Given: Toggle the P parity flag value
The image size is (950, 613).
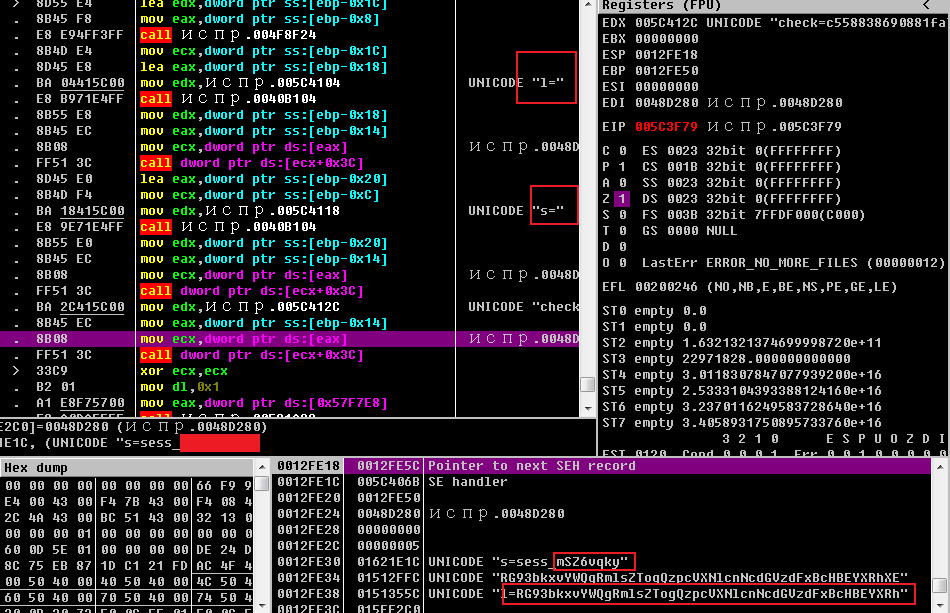Looking at the screenshot, I should coord(619,167).
